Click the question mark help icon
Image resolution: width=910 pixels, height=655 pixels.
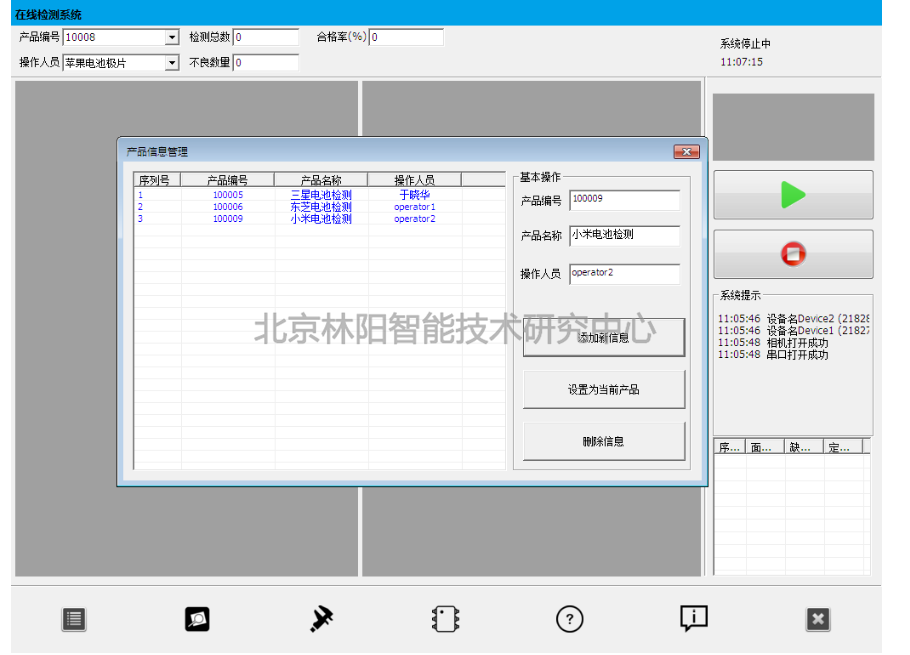[569, 619]
